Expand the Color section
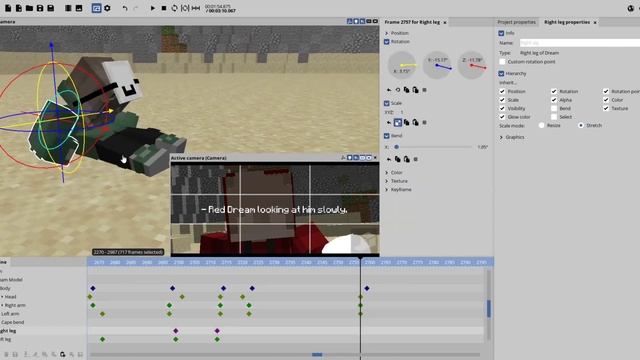The height and width of the screenshot is (360, 640). [387, 173]
